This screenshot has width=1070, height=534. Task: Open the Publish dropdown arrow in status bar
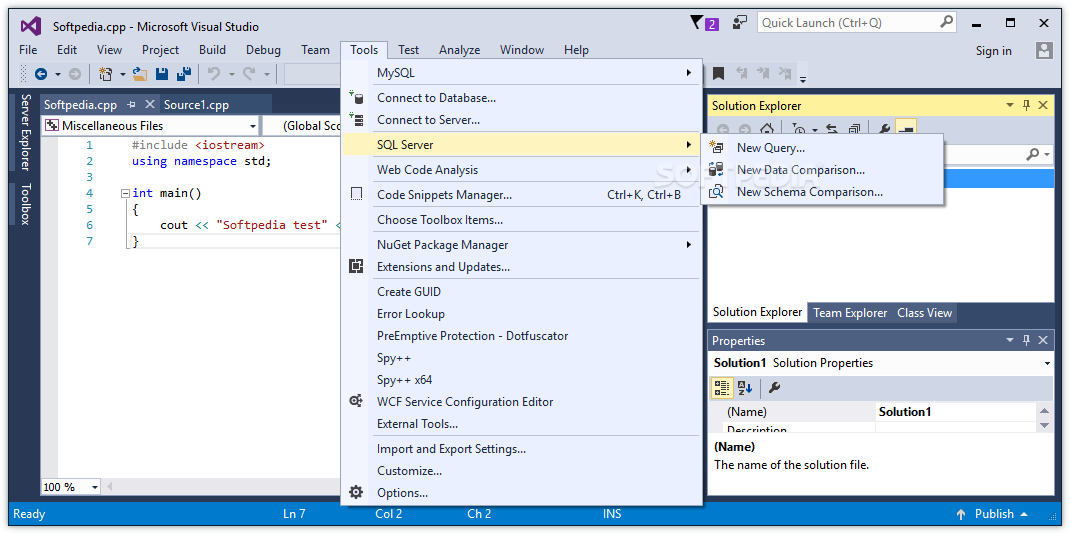1024,514
